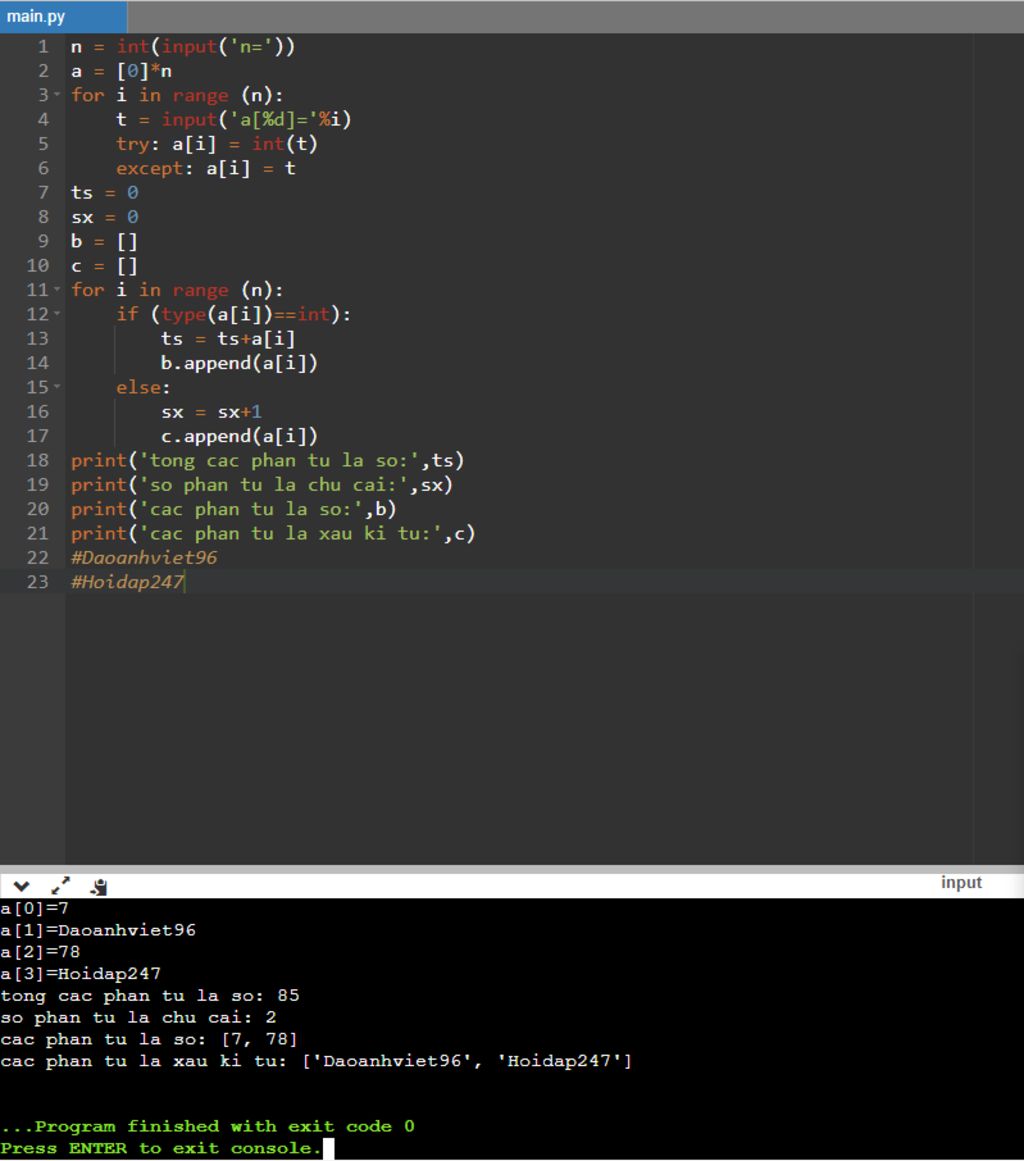Click console line 'so phan tu la chu cai: 2'

coord(138,1017)
